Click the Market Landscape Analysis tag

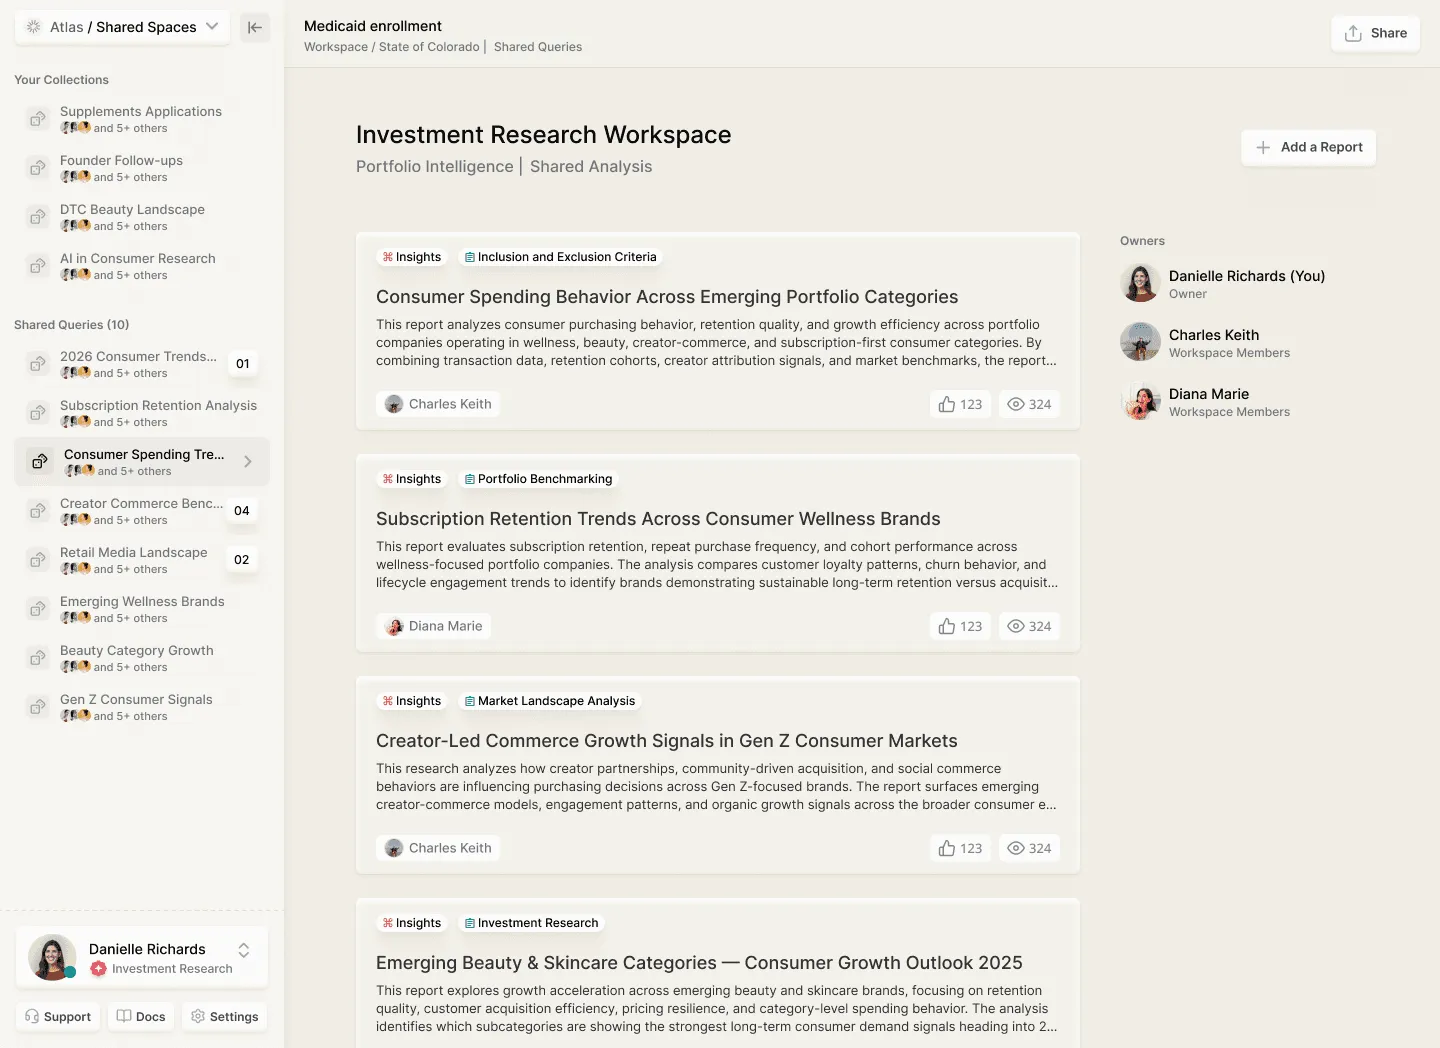tap(550, 701)
